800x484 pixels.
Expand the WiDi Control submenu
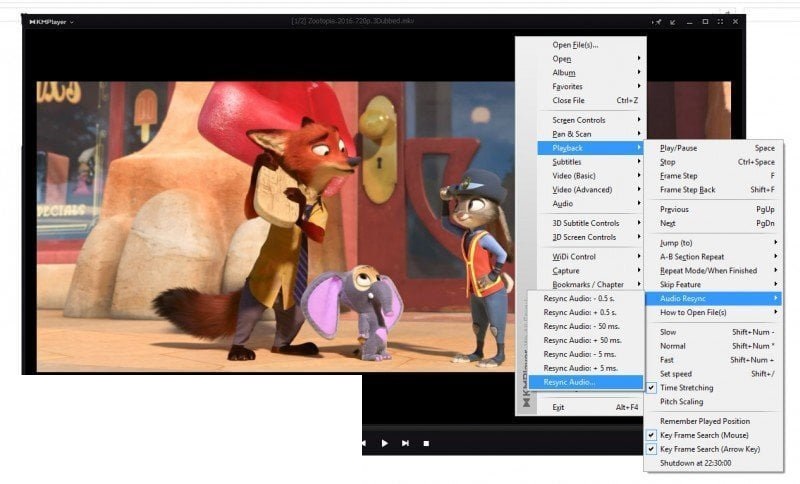coord(591,257)
